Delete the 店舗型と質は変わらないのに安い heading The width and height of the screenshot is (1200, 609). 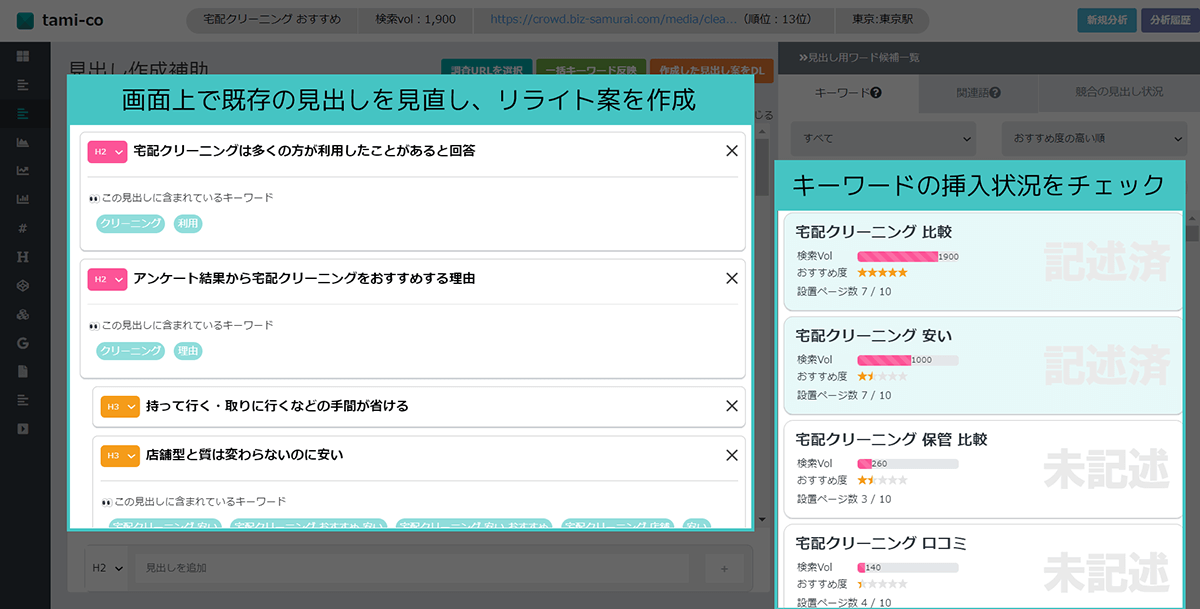[731, 455]
